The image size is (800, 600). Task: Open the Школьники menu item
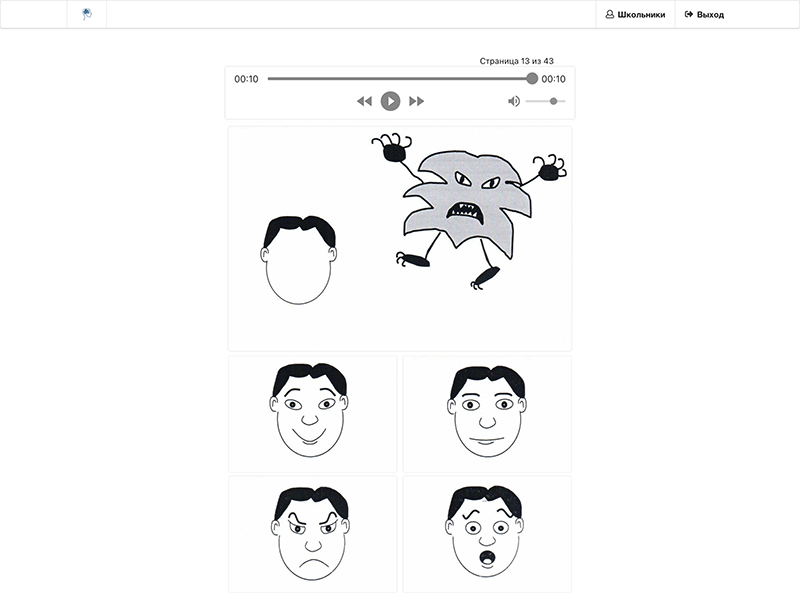pyautogui.click(x=635, y=14)
